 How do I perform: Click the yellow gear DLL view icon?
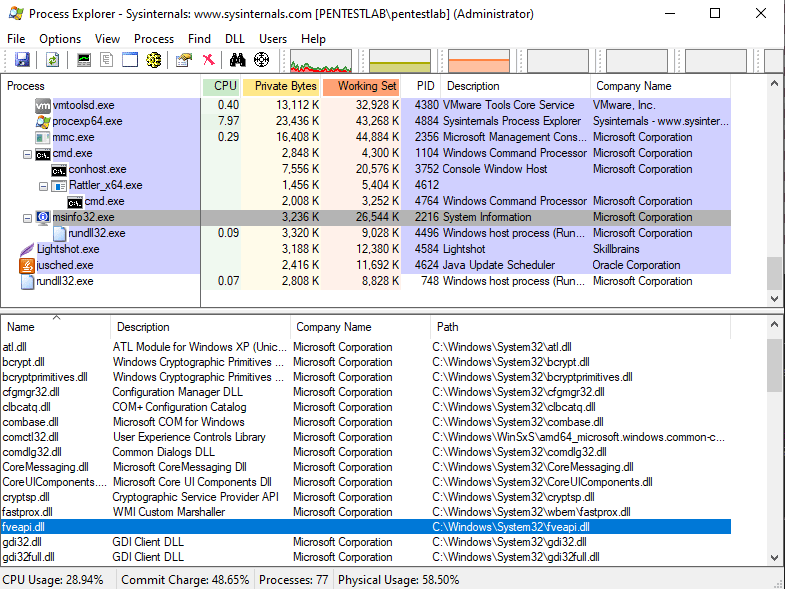coord(153,60)
